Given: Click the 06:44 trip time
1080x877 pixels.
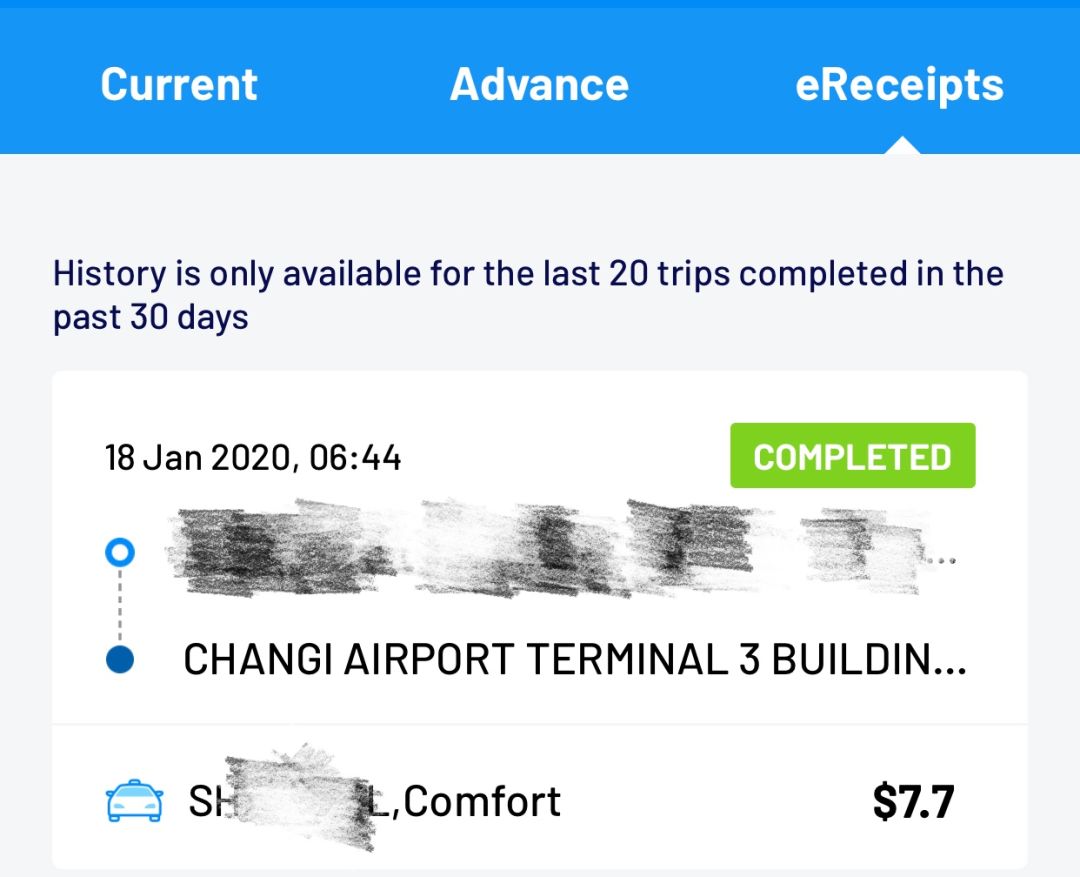Looking at the screenshot, I should pyautogui.click(x=355, y=458).
